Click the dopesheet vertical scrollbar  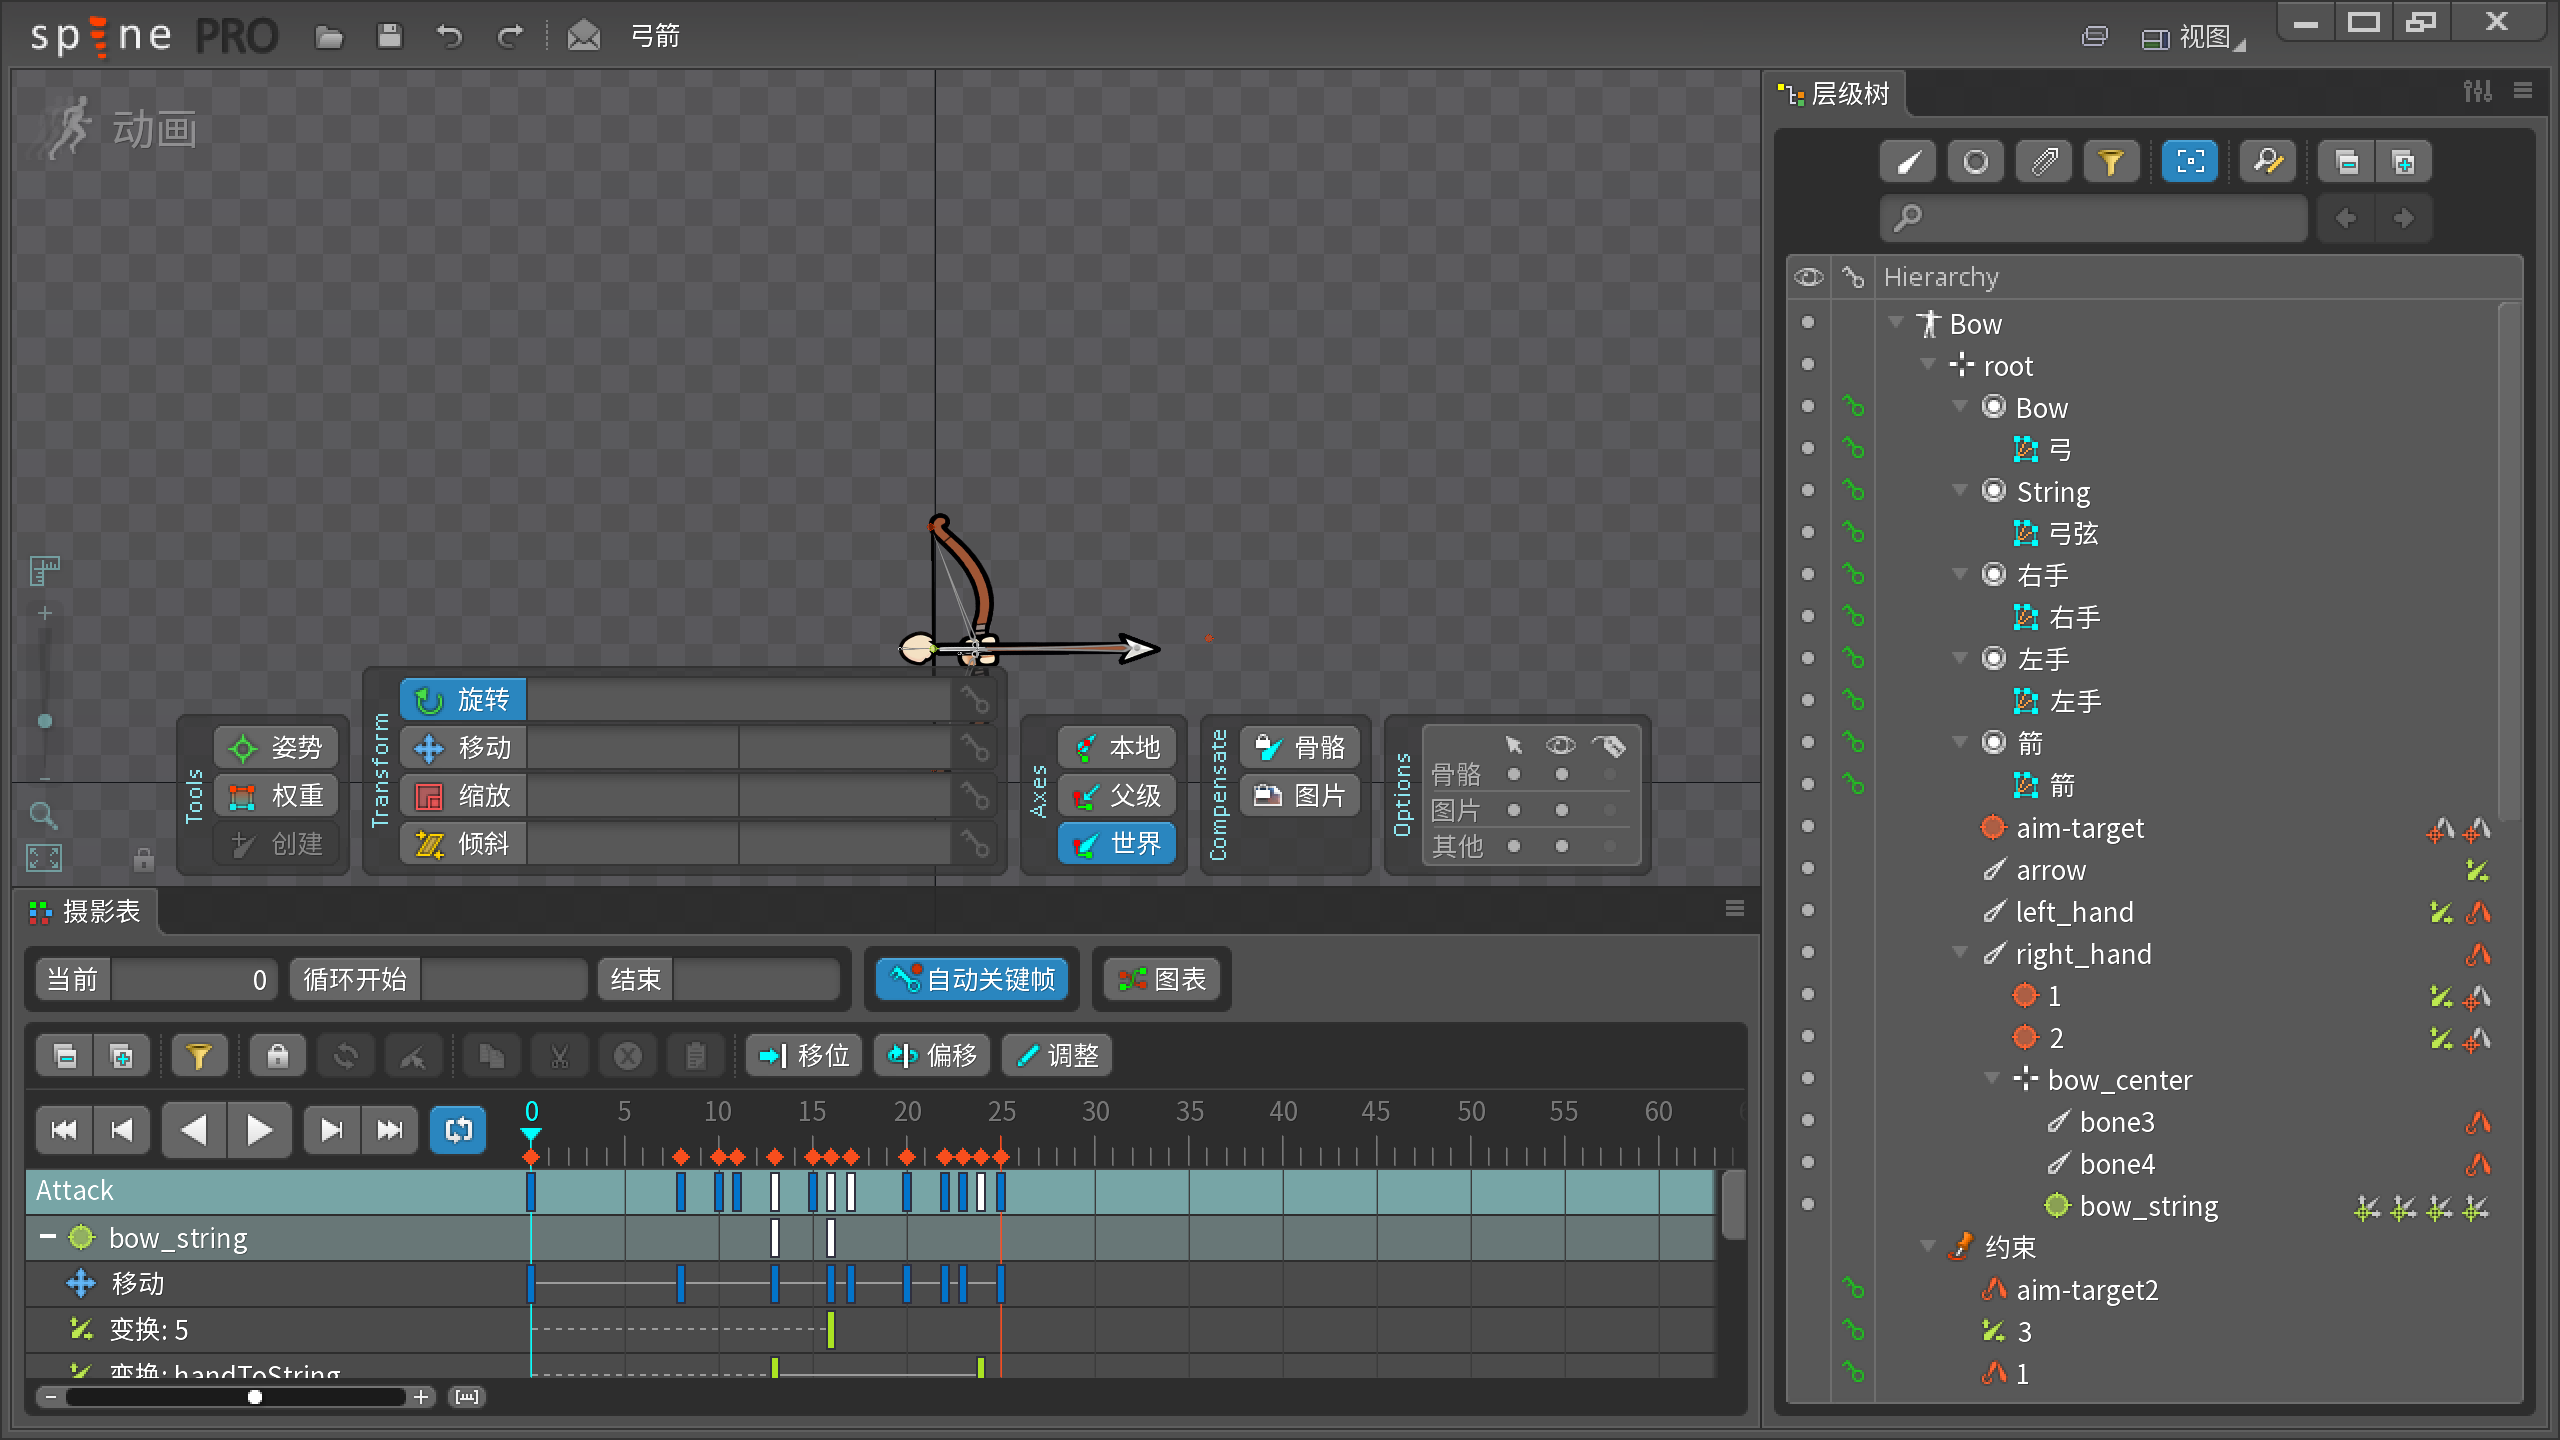1733,1205
